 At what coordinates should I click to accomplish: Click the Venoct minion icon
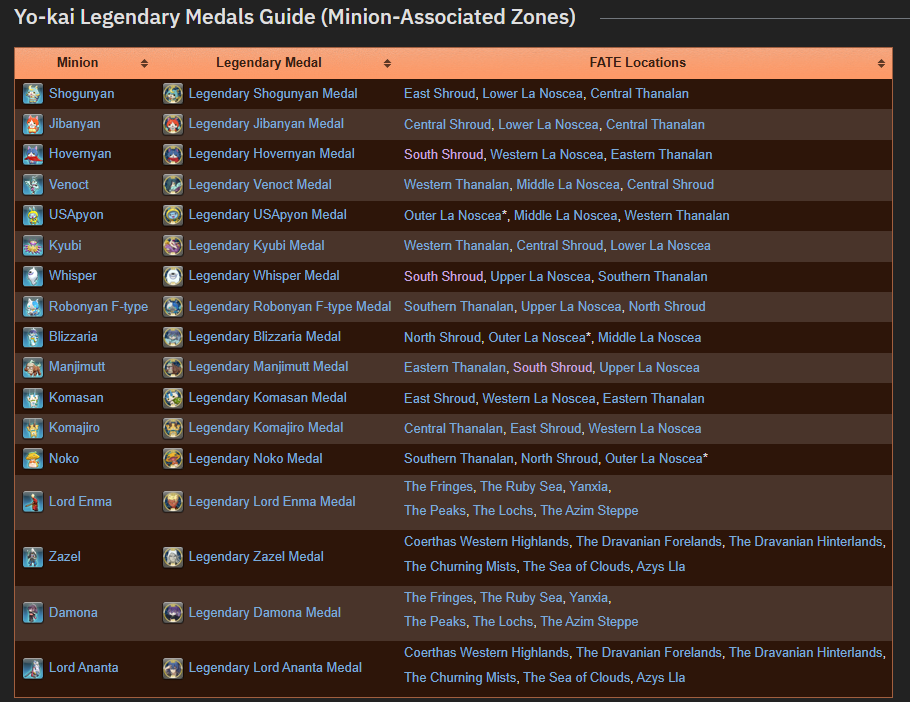tap(33, 184)
